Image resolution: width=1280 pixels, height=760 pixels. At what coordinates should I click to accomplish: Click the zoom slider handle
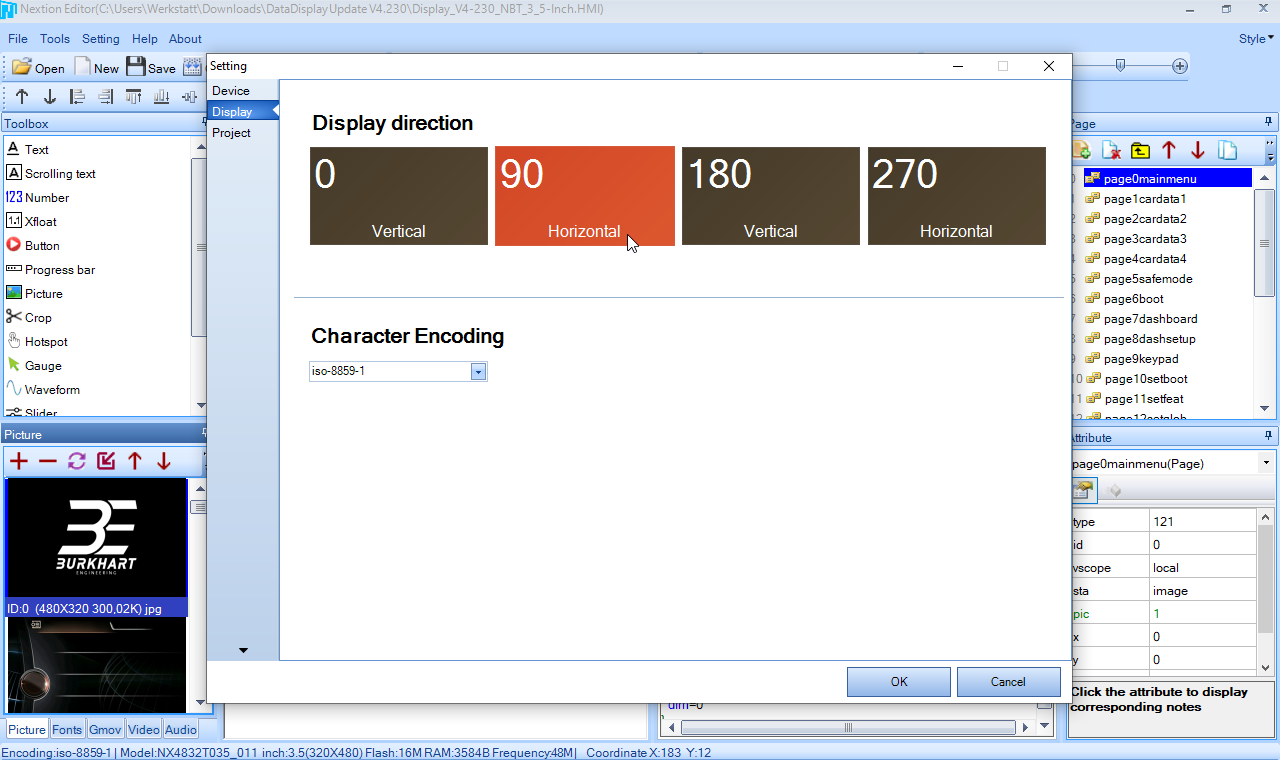click(x=1121, y=65)
